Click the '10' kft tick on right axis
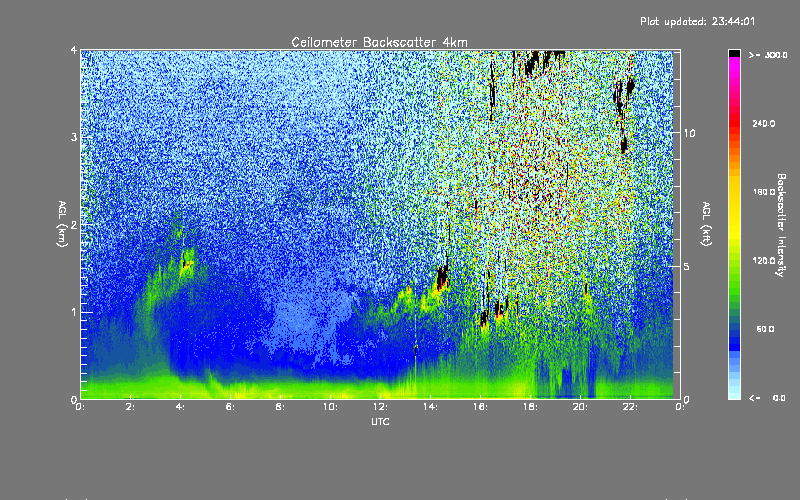The width and height of the screenshot is (800, 500). (689, 133)
